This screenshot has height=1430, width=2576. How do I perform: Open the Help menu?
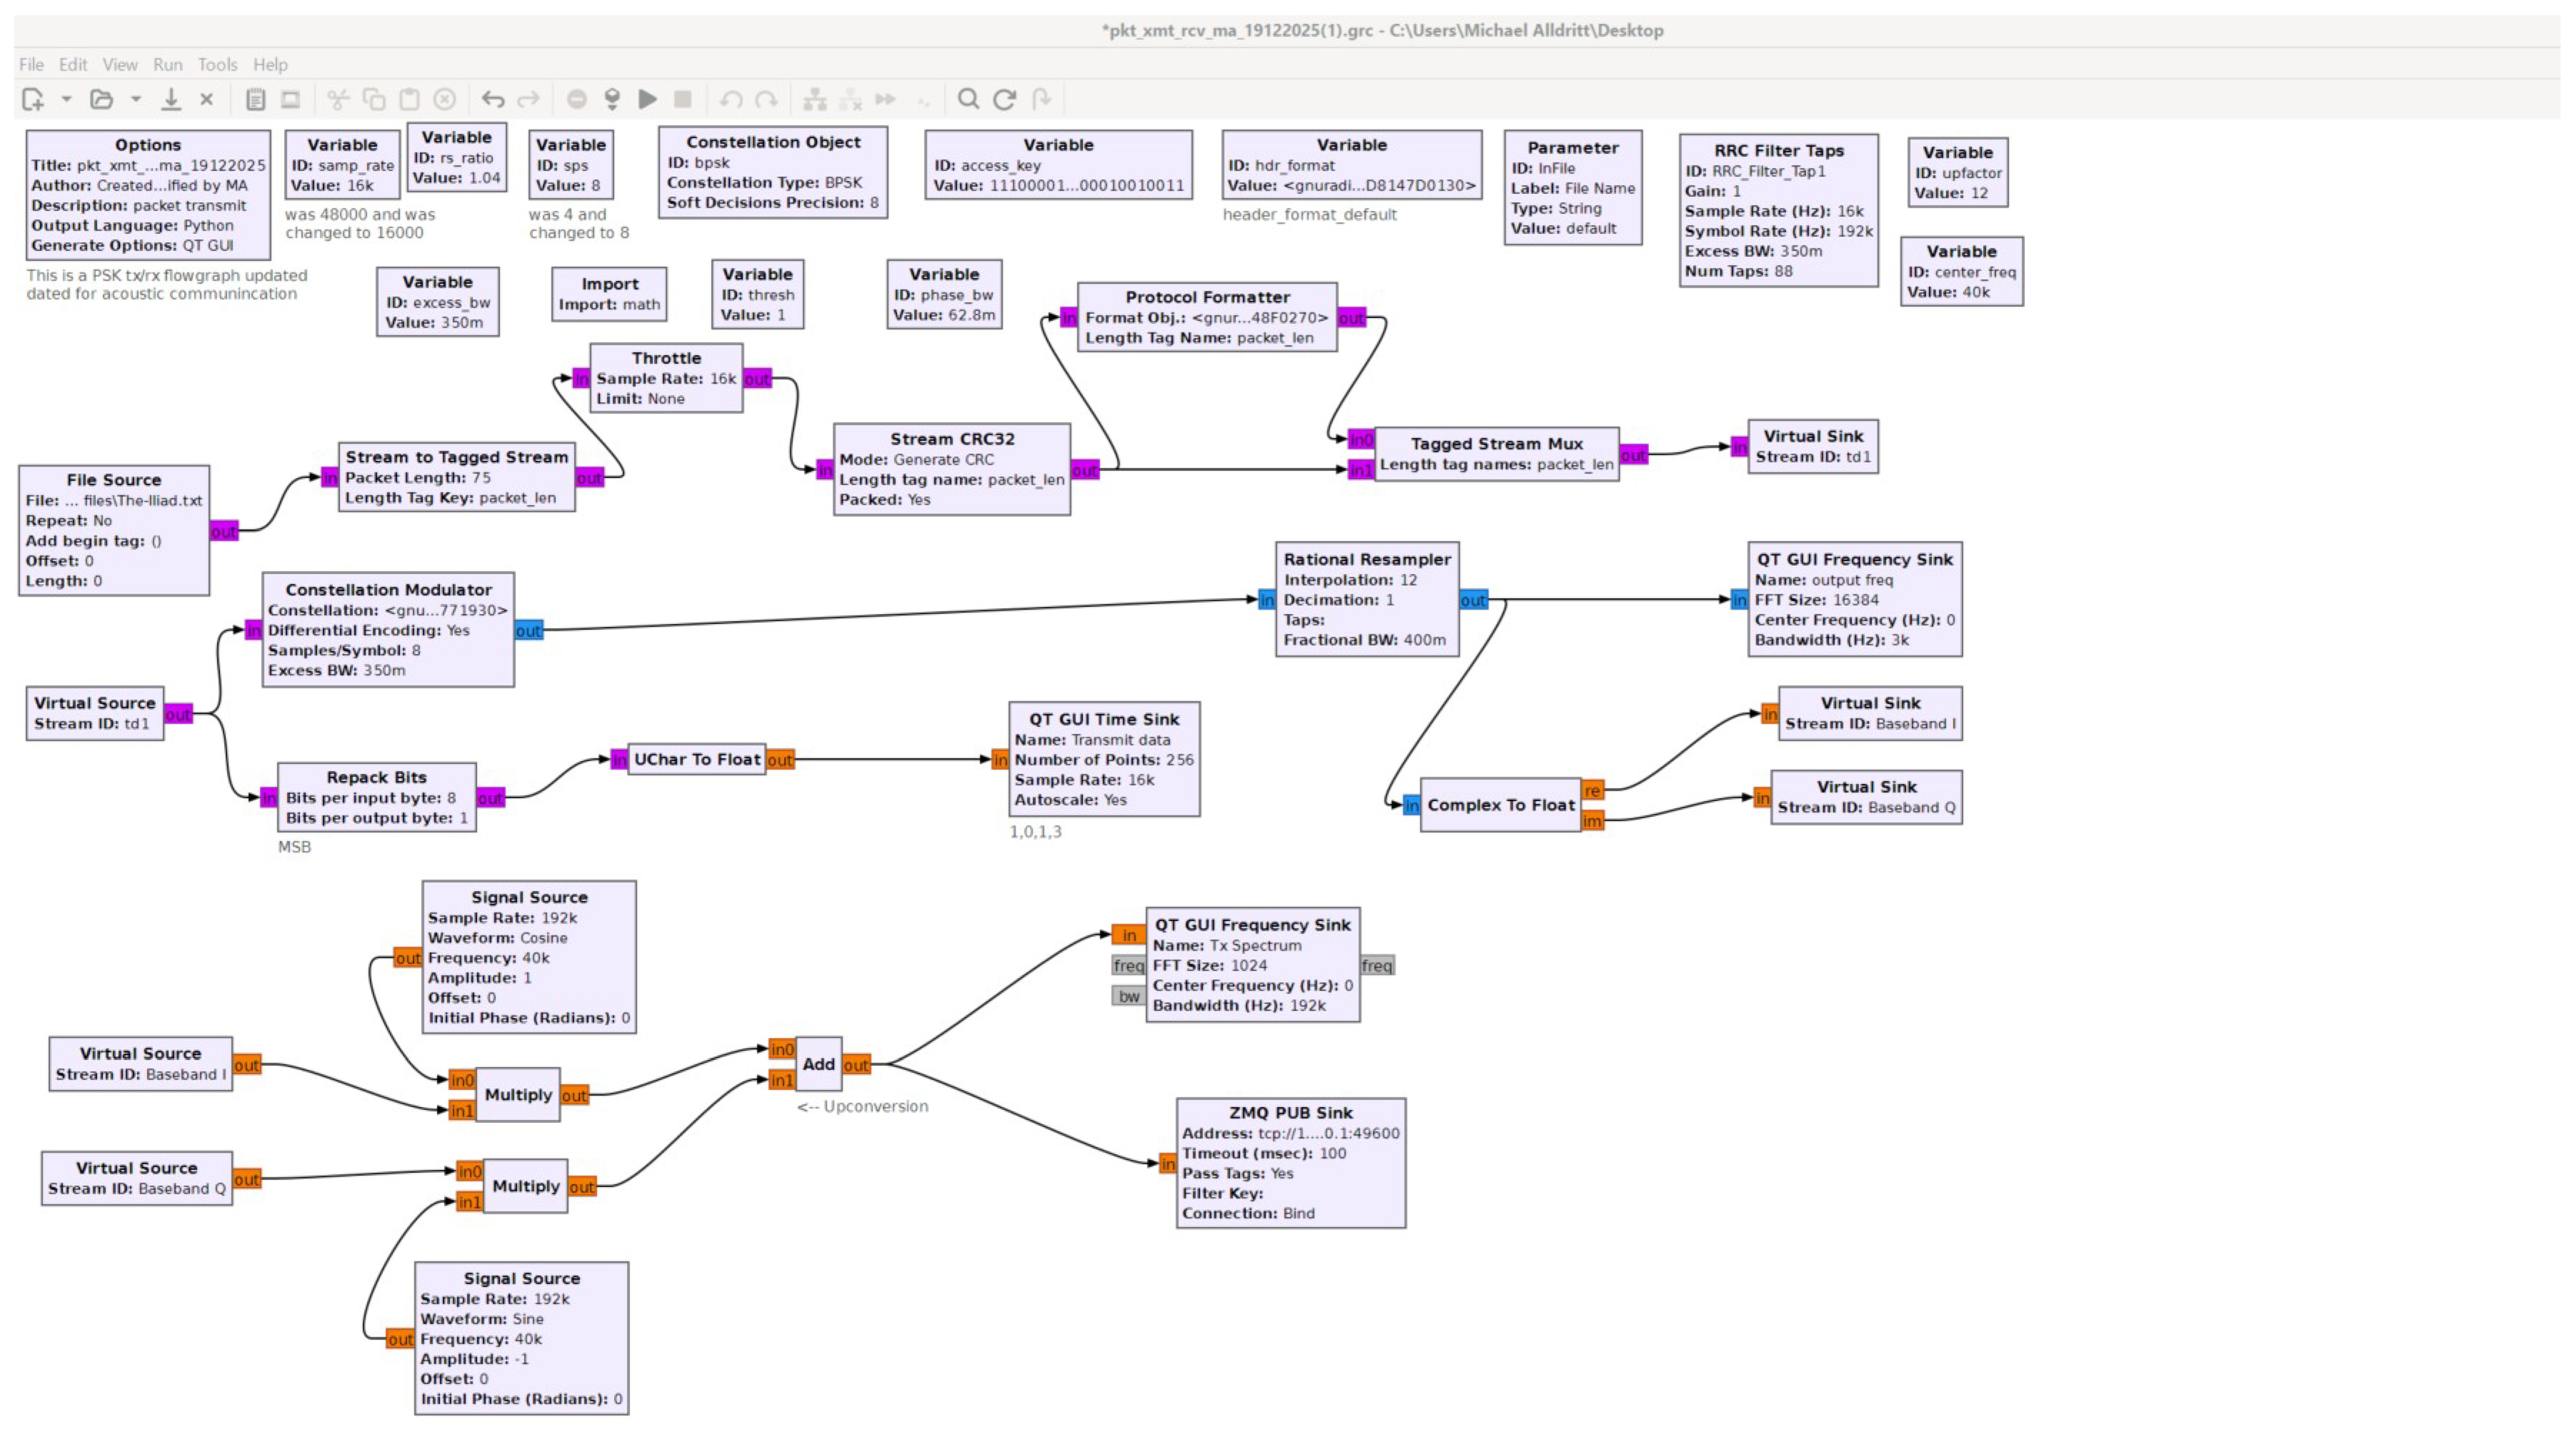tap(270, 64)
